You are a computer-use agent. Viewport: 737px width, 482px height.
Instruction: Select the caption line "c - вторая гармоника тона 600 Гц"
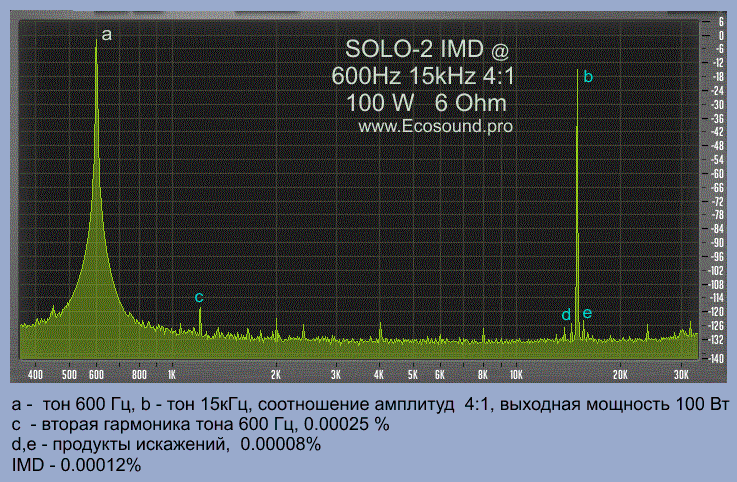click(x=201, y=424)
